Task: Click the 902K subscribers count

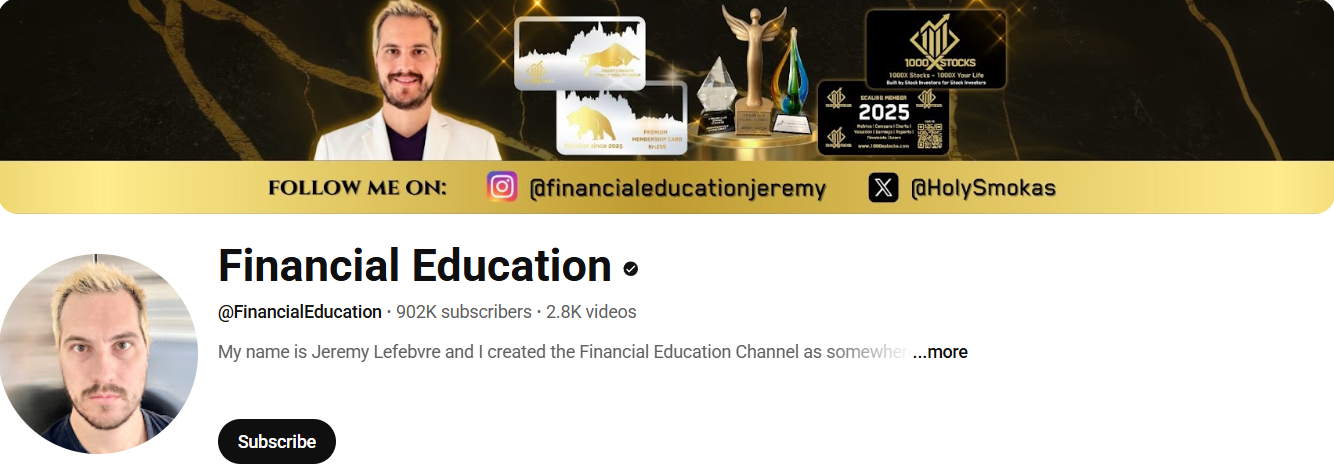Action: pyautogui.click(x=464, y=312)
